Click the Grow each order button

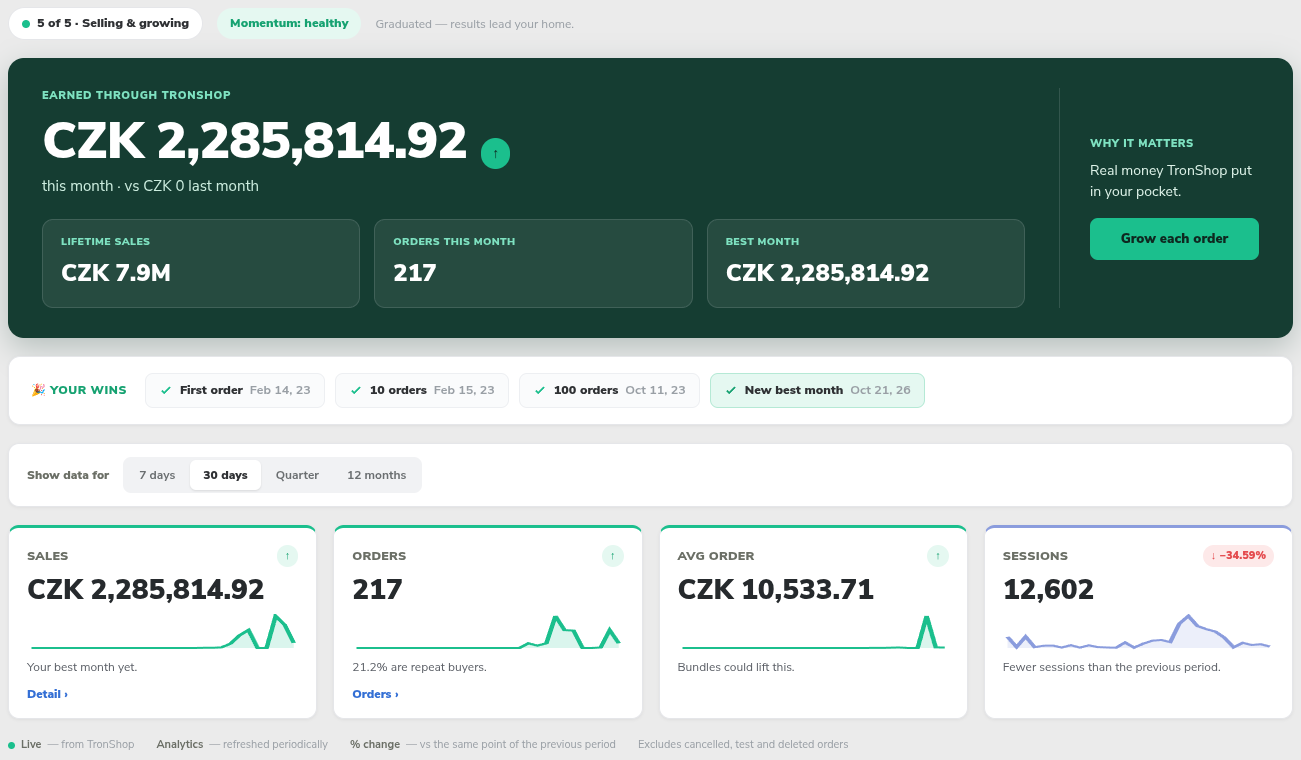click(1174, 239)
